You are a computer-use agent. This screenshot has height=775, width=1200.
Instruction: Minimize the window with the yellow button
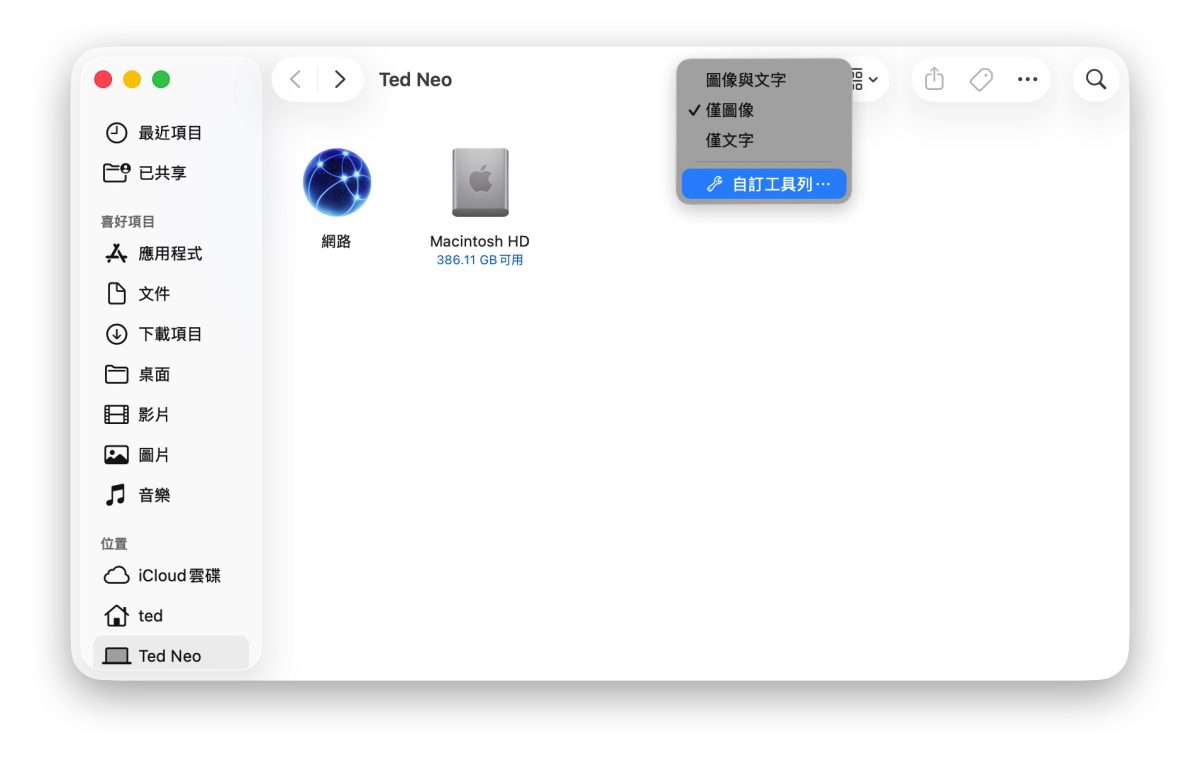[x=132, y=79]
